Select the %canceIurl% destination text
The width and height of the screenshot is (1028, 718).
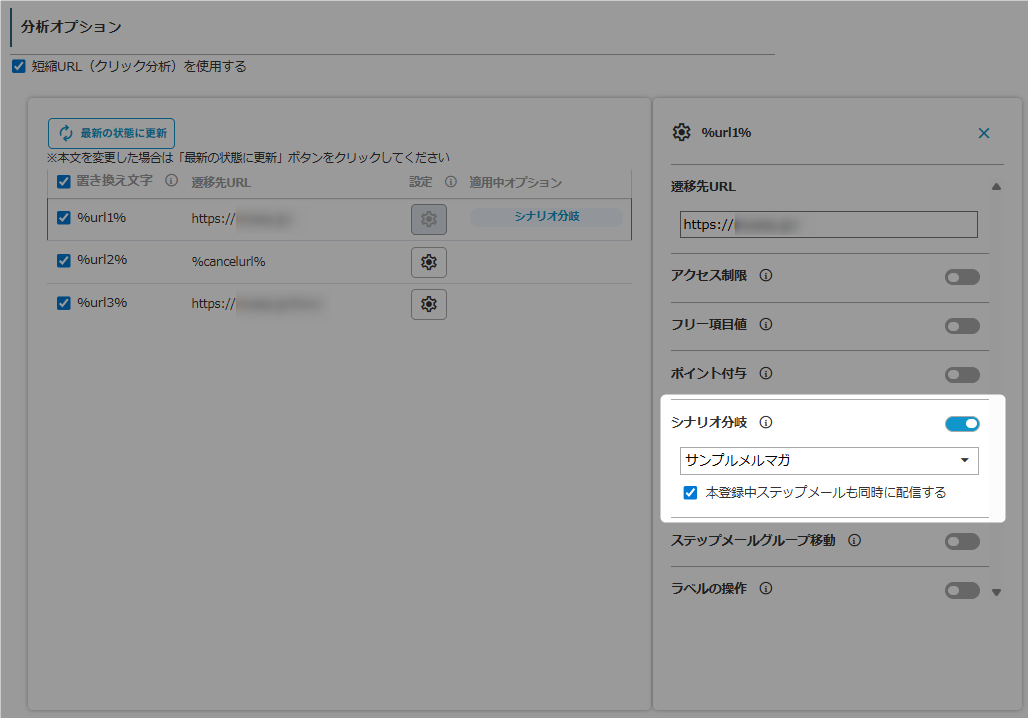[228, 262]
